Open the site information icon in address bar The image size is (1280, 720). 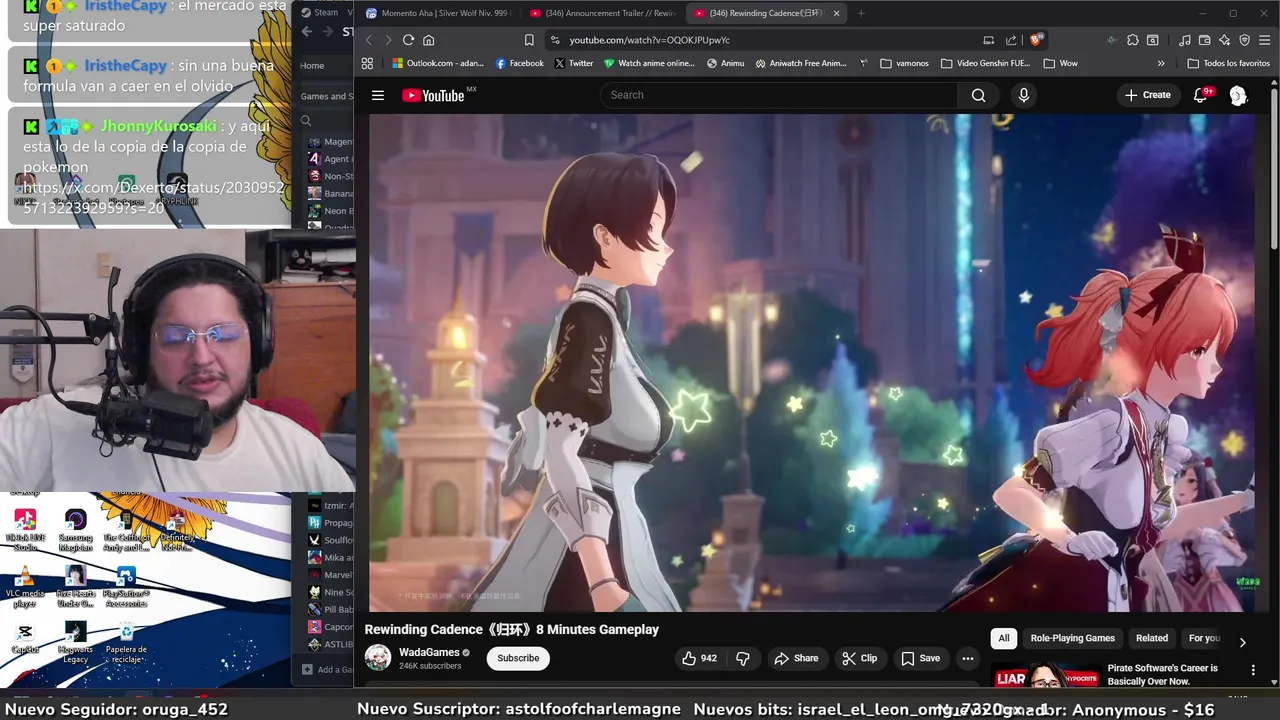555,40
